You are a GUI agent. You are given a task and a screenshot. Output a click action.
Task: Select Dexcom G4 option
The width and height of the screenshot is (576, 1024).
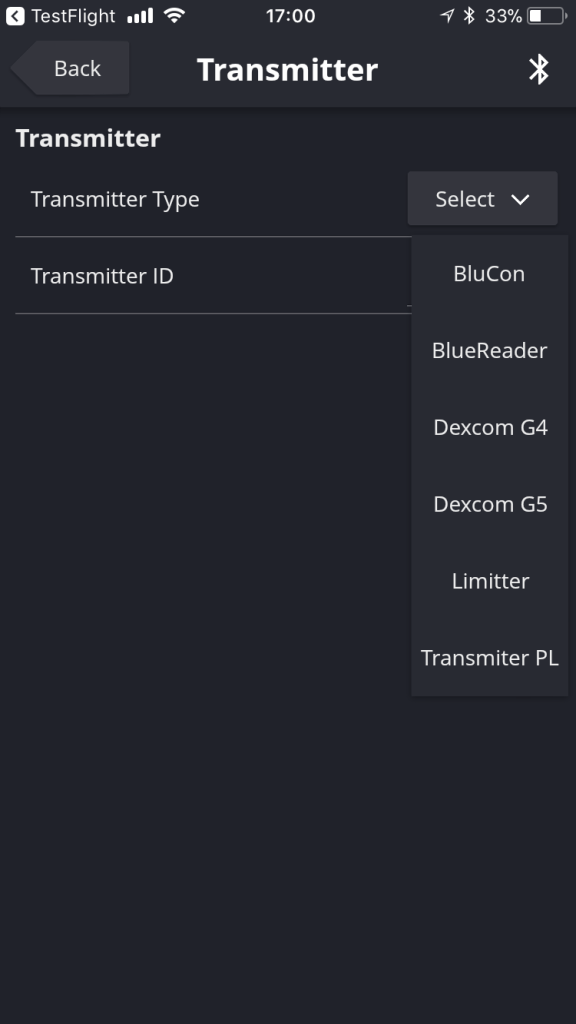click(x=489, y=427)
